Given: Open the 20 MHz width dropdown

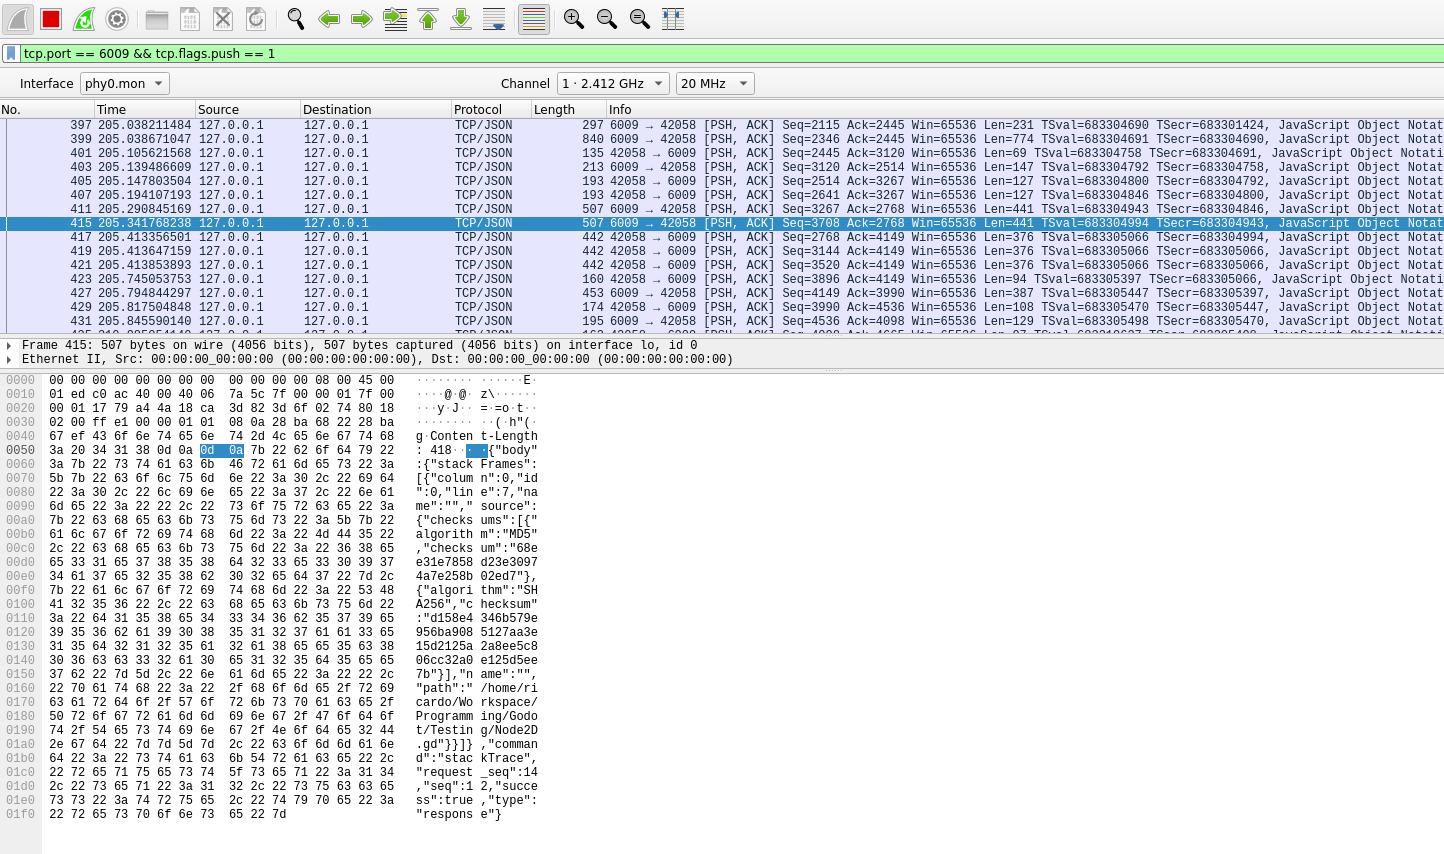Looking at the screenshot, I should click(x=714, y=84).
